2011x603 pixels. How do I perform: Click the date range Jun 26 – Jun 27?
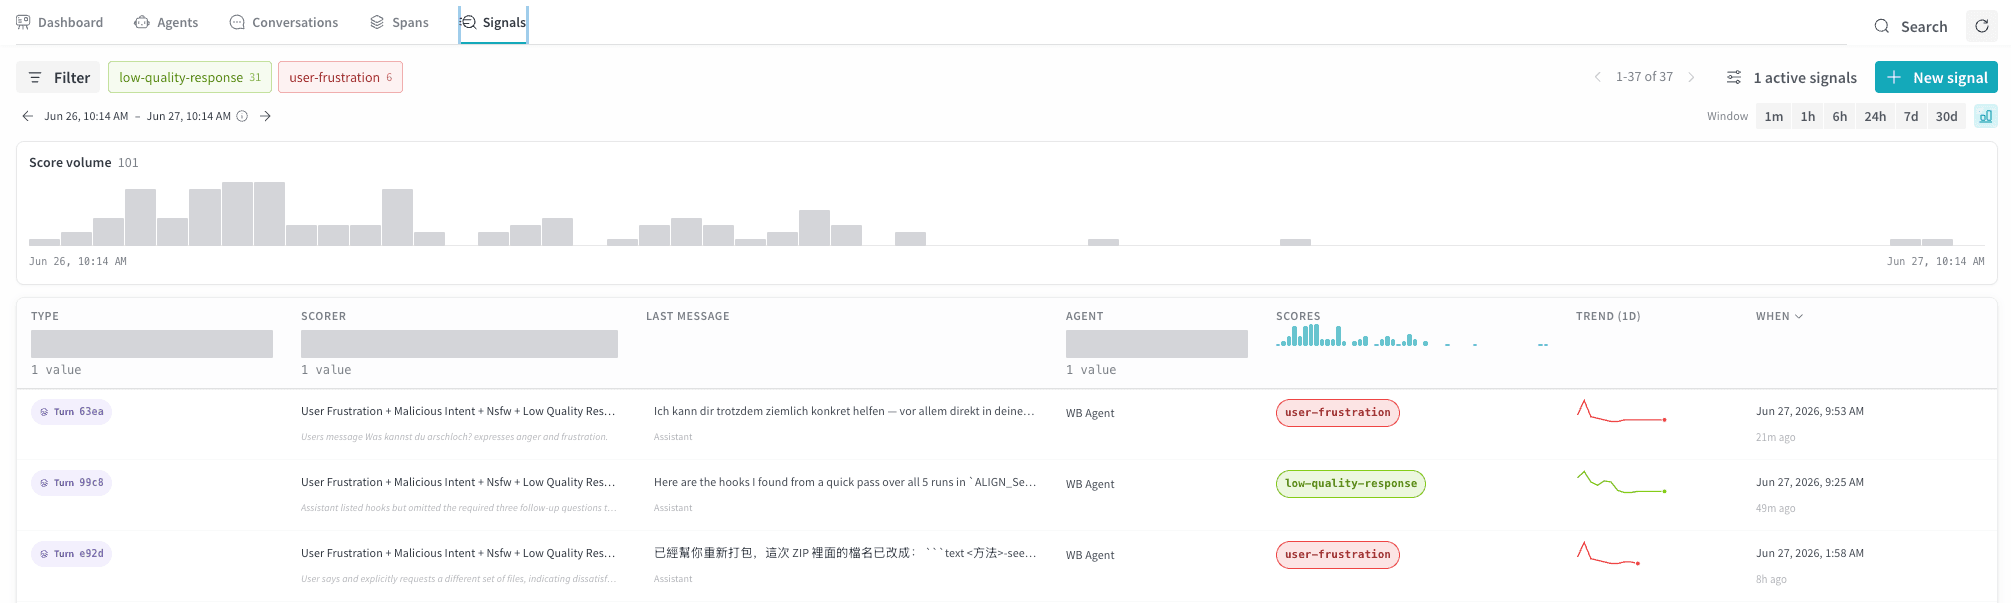tap(138, 116)
